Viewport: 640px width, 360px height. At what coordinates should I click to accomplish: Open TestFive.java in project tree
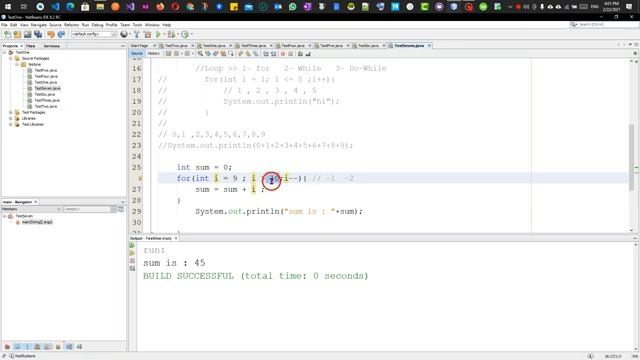46,70
